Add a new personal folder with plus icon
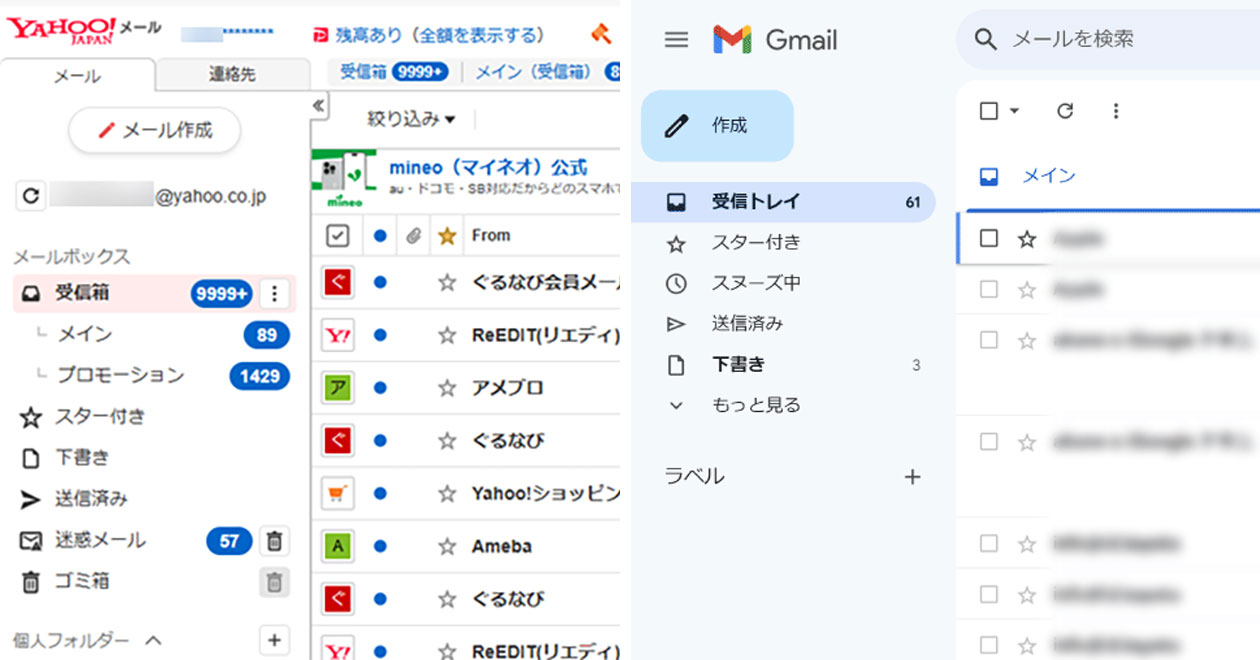Screen dimensions: 1260x660 point(275,640)
